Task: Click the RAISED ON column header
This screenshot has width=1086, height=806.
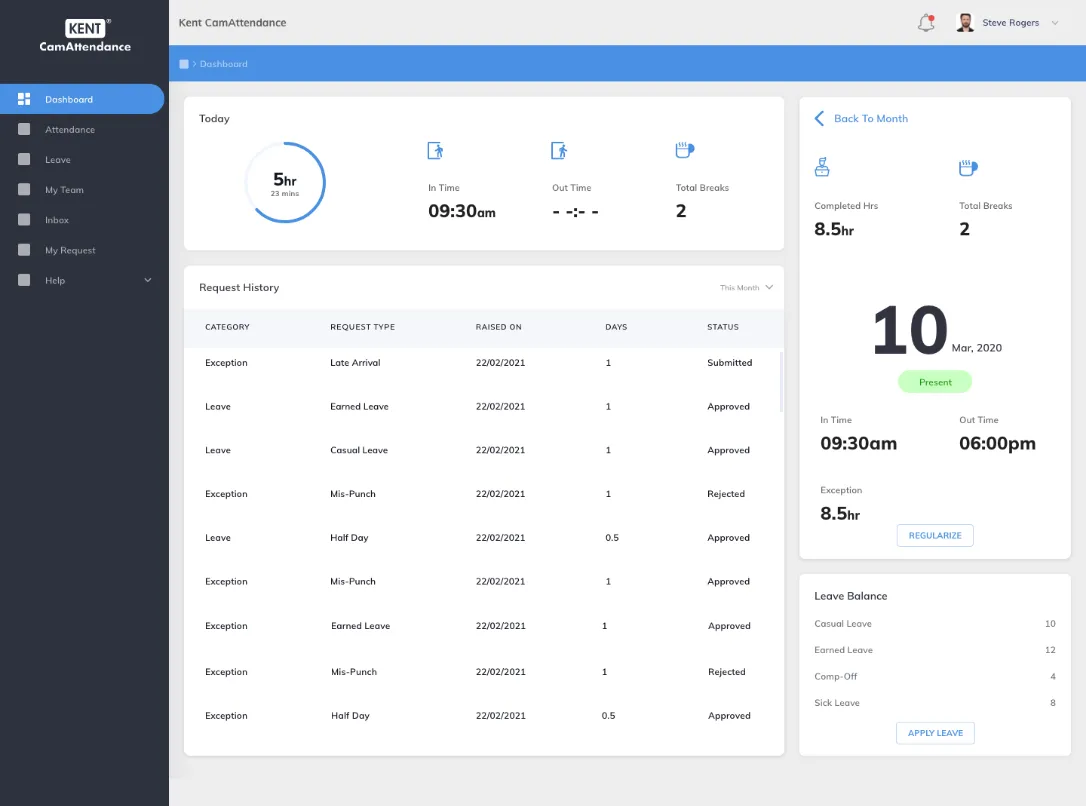Action: tap(499, 327)
